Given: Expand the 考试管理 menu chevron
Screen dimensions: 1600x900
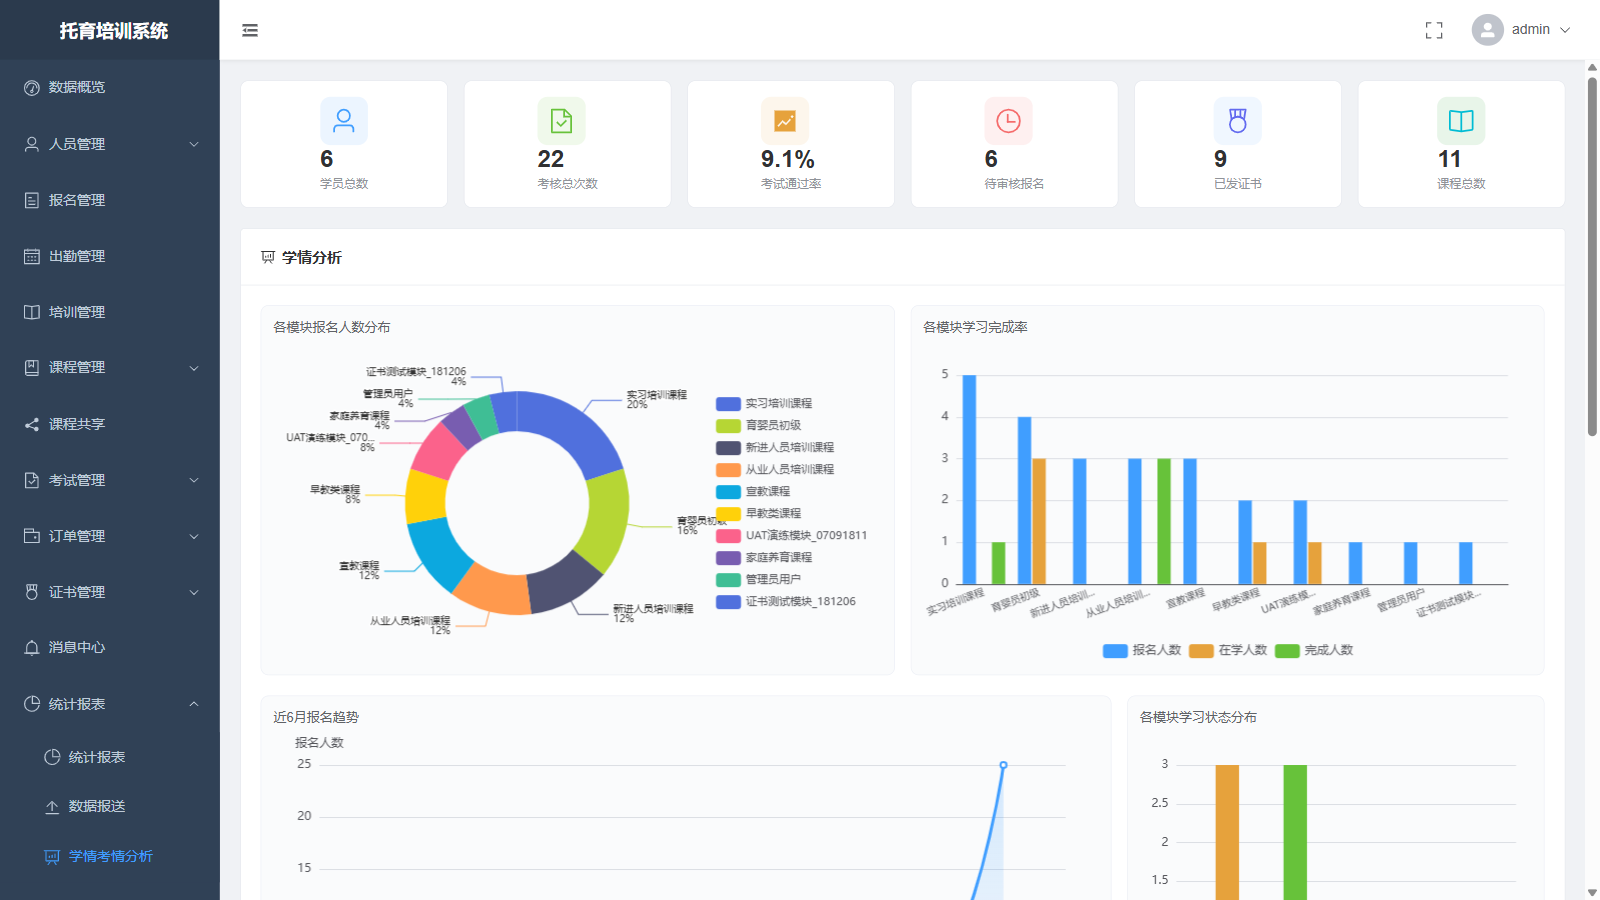Looking at the screenshot, I should [x=194, y=480].
